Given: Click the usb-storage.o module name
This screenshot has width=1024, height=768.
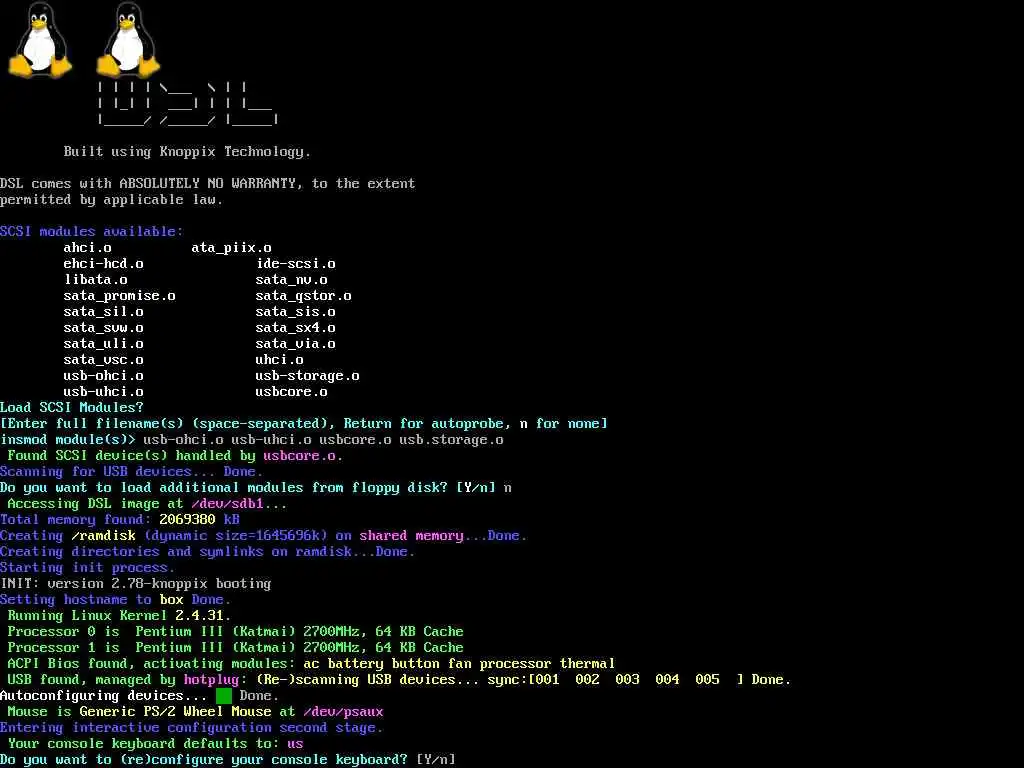Looking at the screenshot, I should (307, 376).
